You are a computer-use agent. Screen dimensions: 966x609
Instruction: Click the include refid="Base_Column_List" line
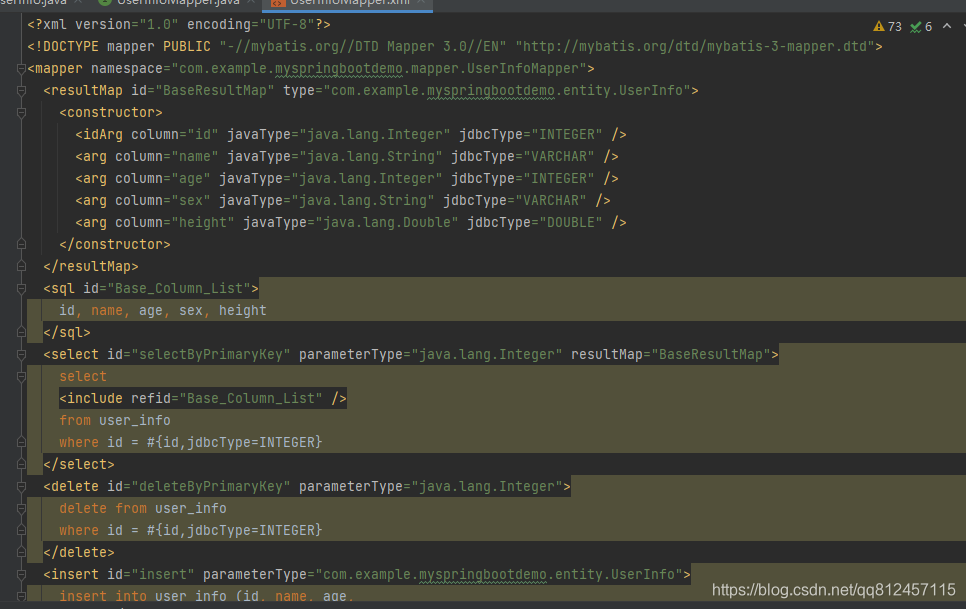[x=203, y=399]
